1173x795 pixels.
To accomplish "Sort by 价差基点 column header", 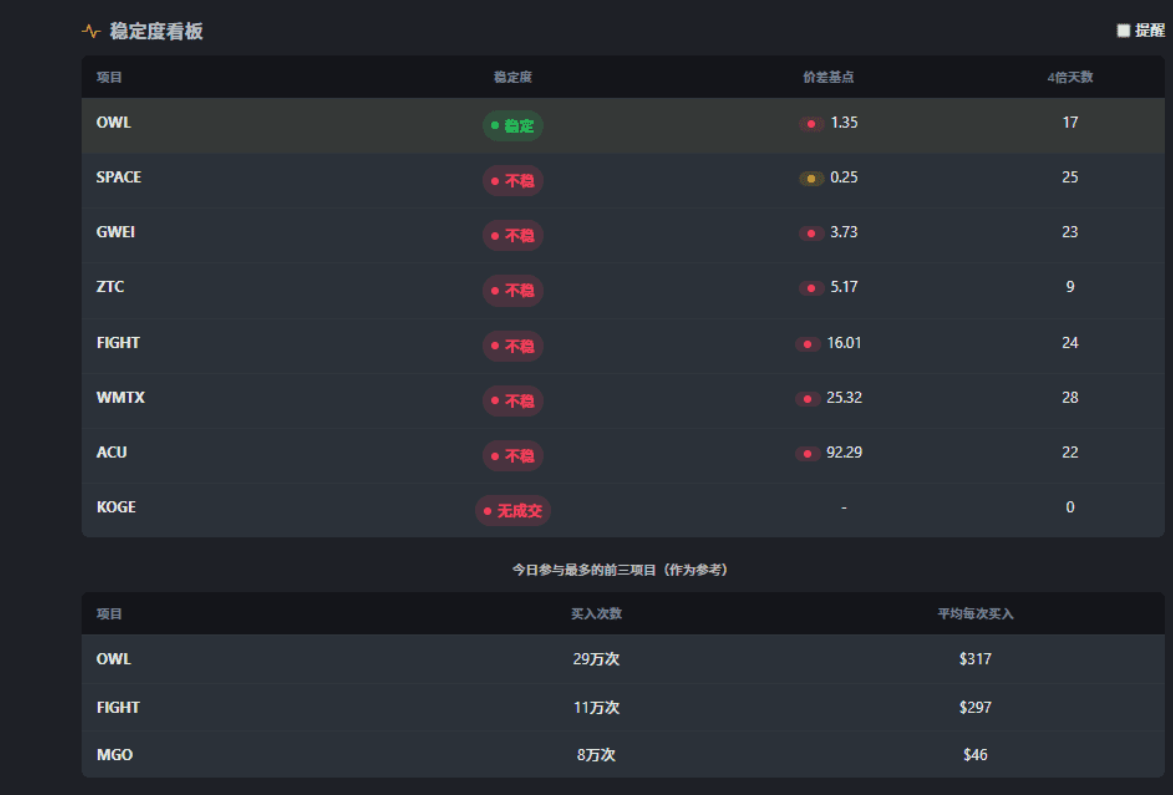I will [x=828, y=78].
